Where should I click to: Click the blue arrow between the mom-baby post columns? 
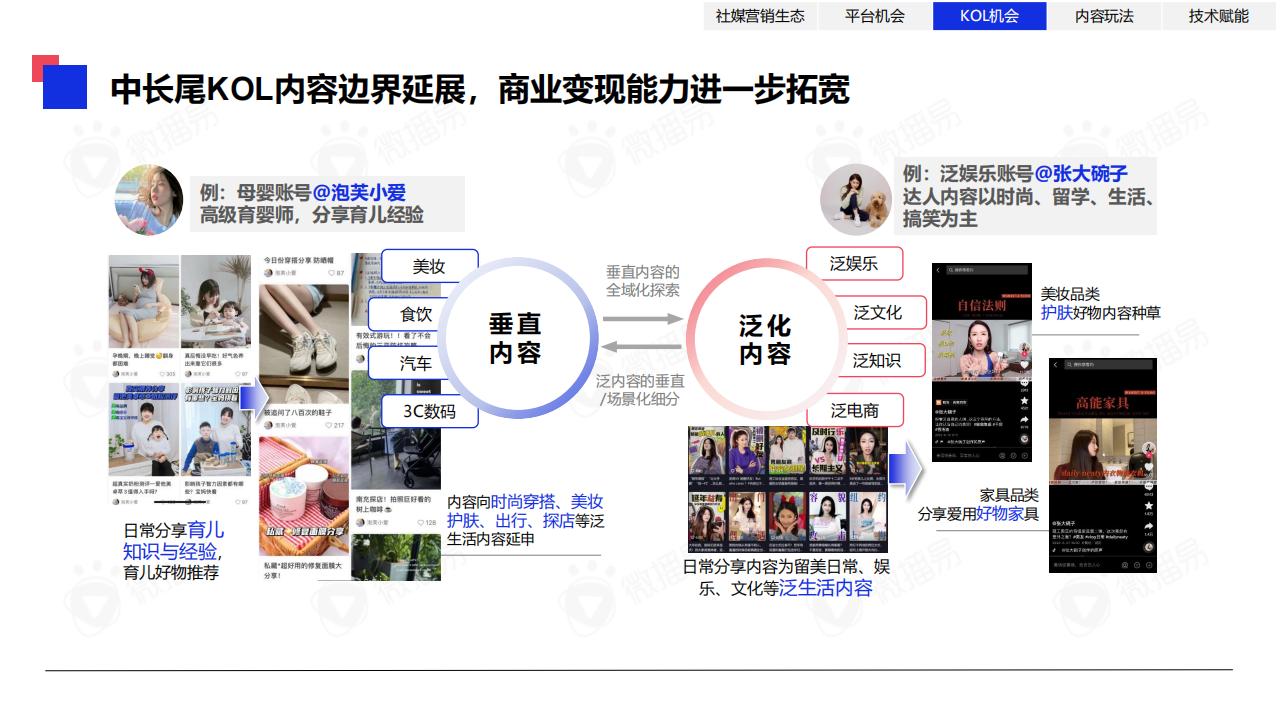click(254, 396)
